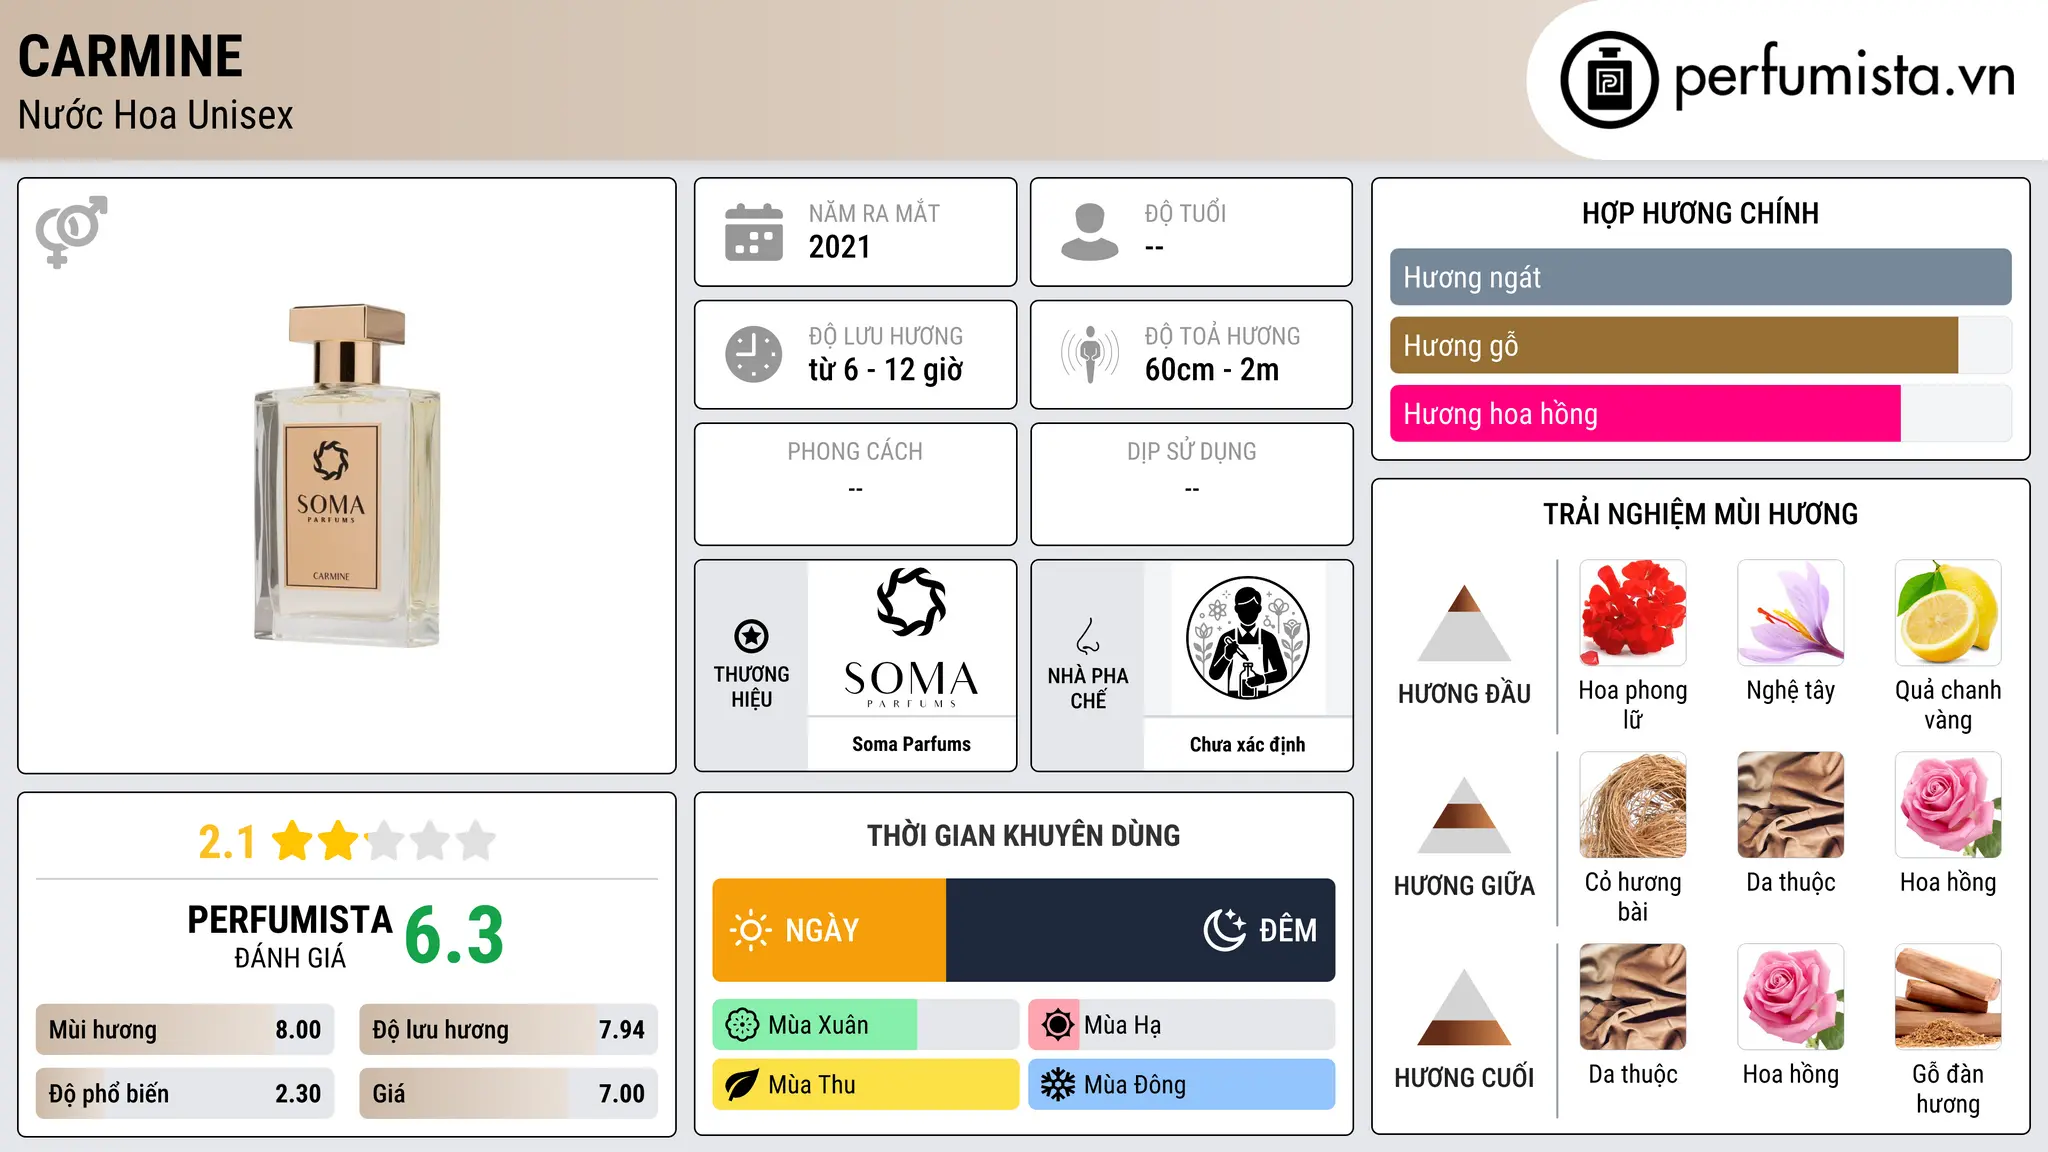Open the Hoa hồng thumbnail in Hương giữa
Viewport: 2048px width, 1152px height.
[1948, 805]
